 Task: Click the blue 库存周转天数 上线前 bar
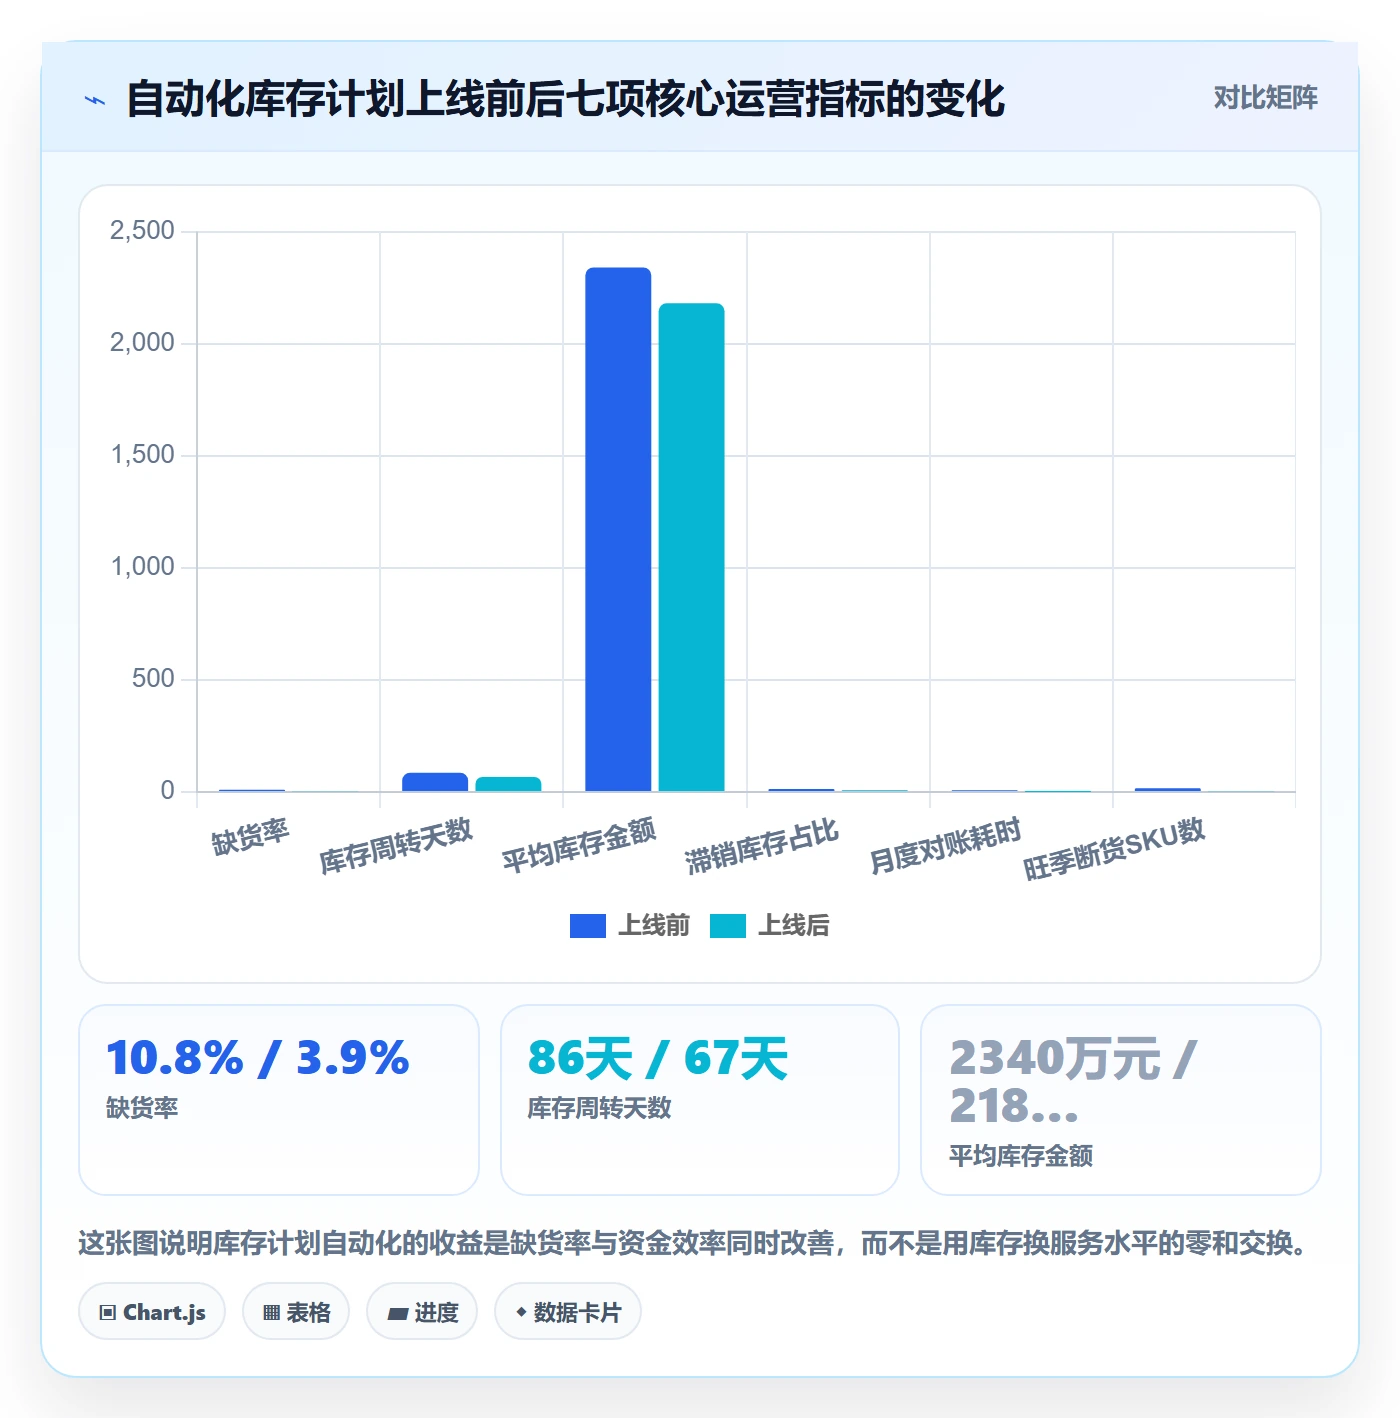(x=435, y=782)
